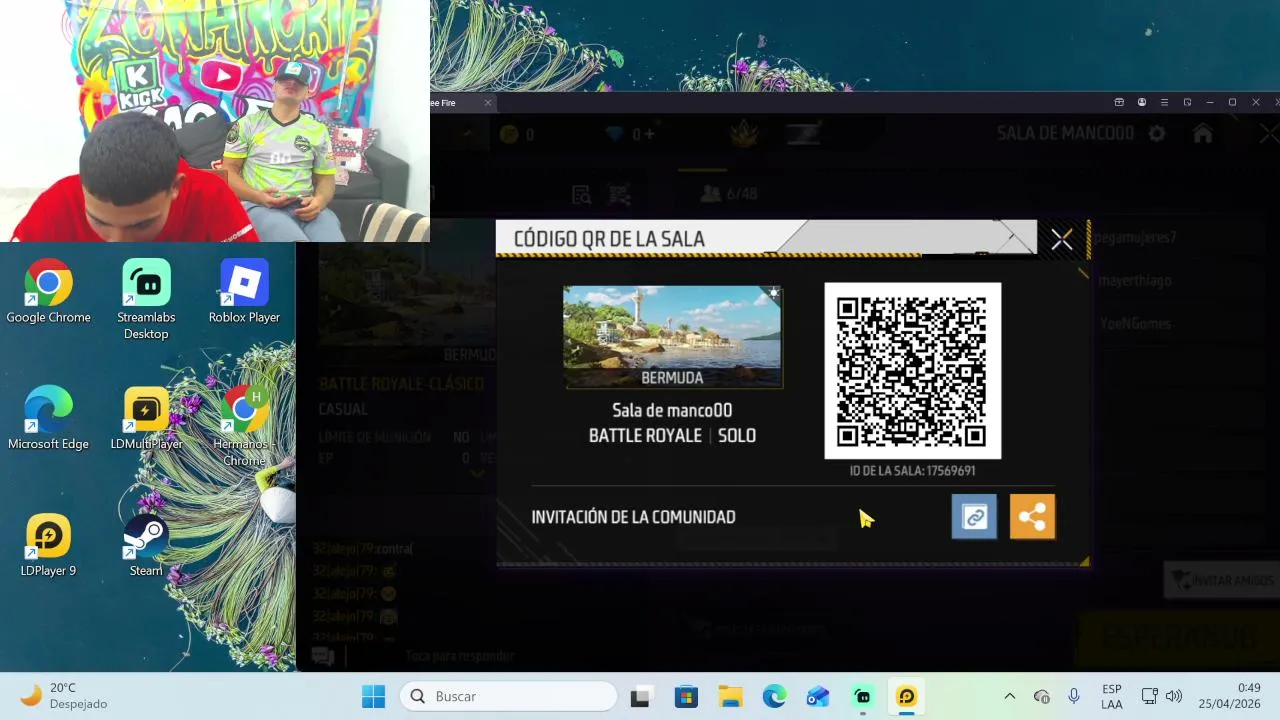Viewport: 1280px width, 720px height.
Task: Click LDPlayer screen capture icon
Action: (x=1187, y=102)
